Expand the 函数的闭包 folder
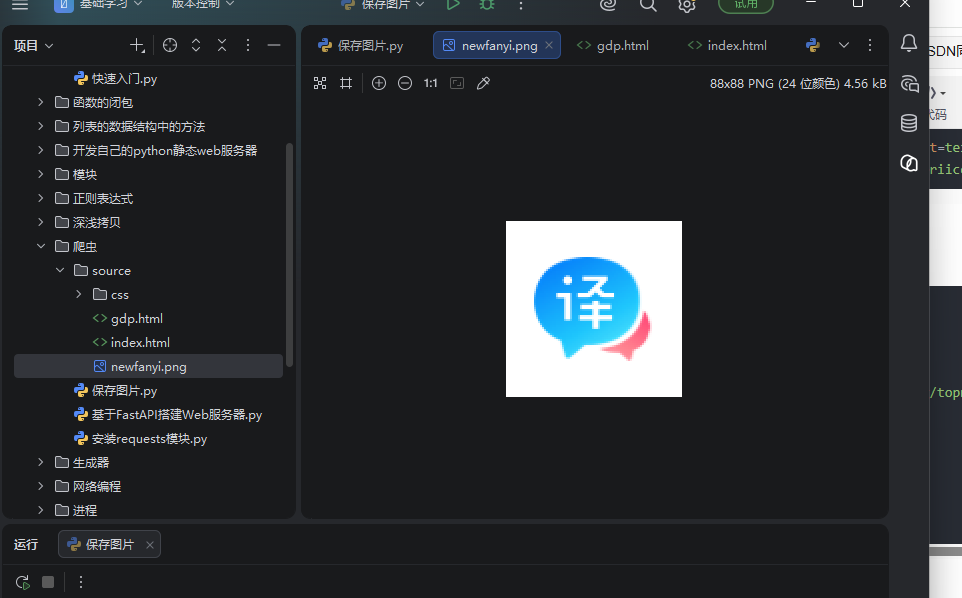This screenshot has width=962, height=598. click(x=40, y=102)
